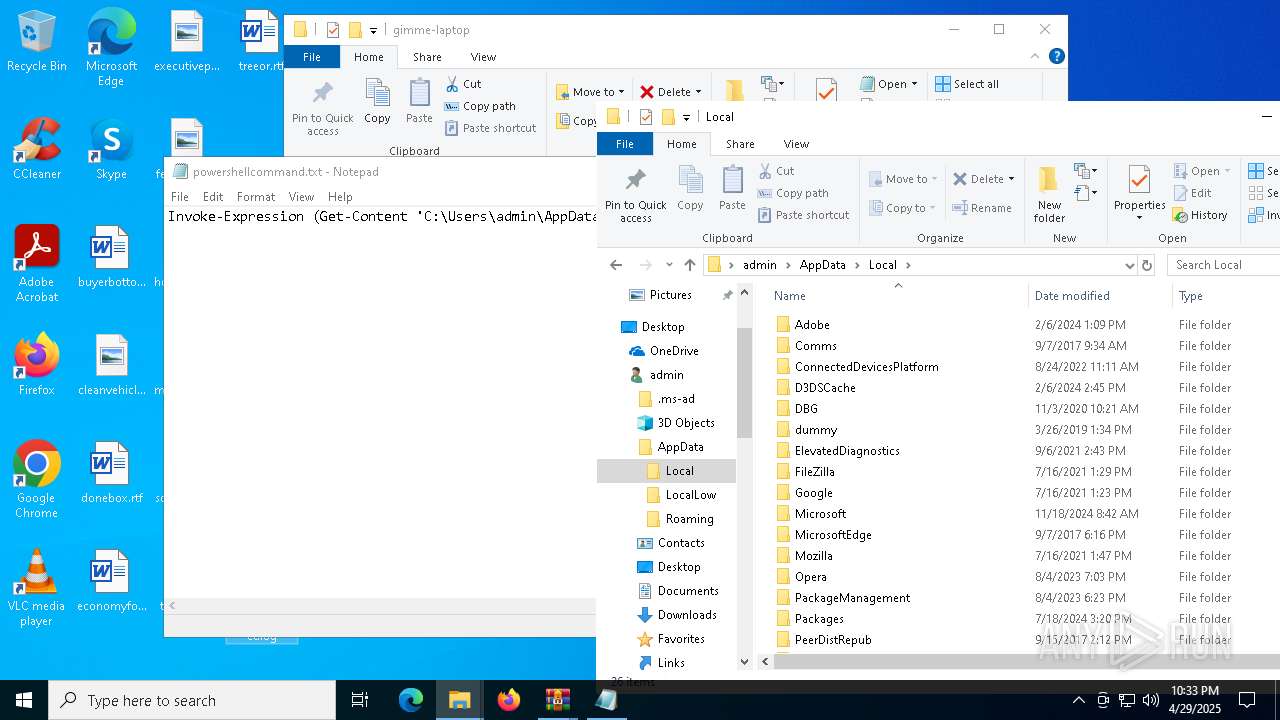Open Help menu in Notepad
Screen dimensions: 1280x720
click(x=340, y=197)
